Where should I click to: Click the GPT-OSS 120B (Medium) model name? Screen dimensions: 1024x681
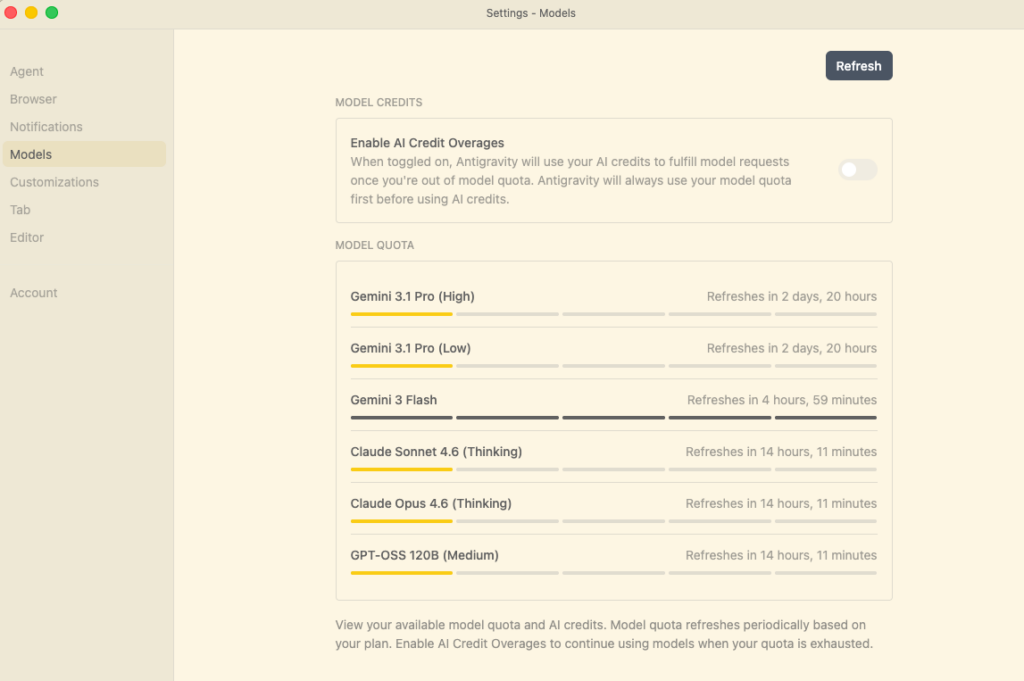click(424, 555)
